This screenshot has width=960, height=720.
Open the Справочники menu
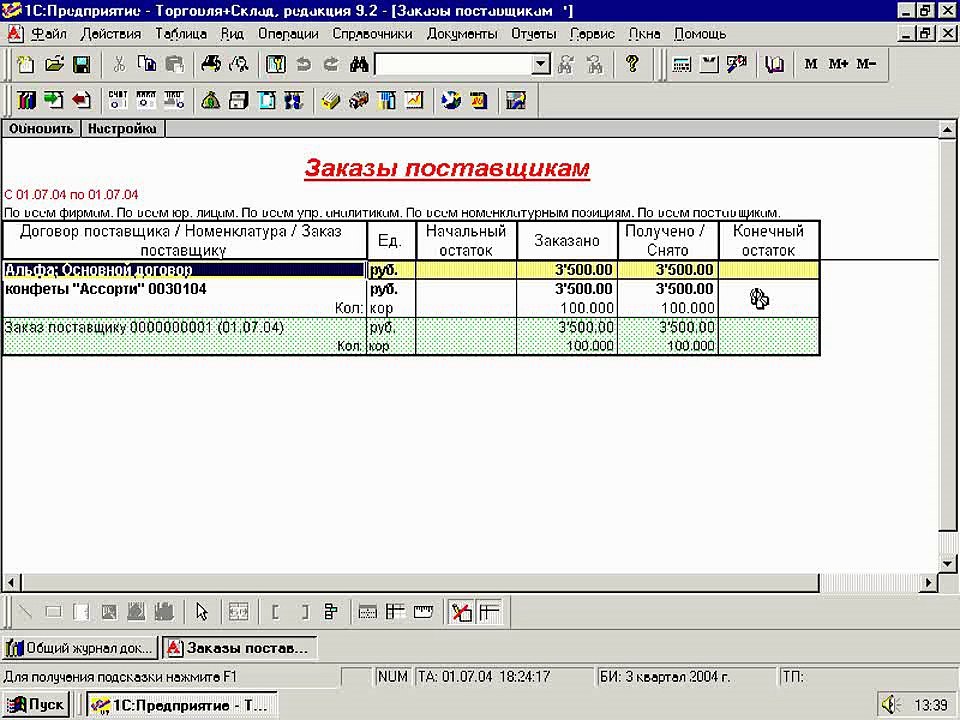point(372,34)
